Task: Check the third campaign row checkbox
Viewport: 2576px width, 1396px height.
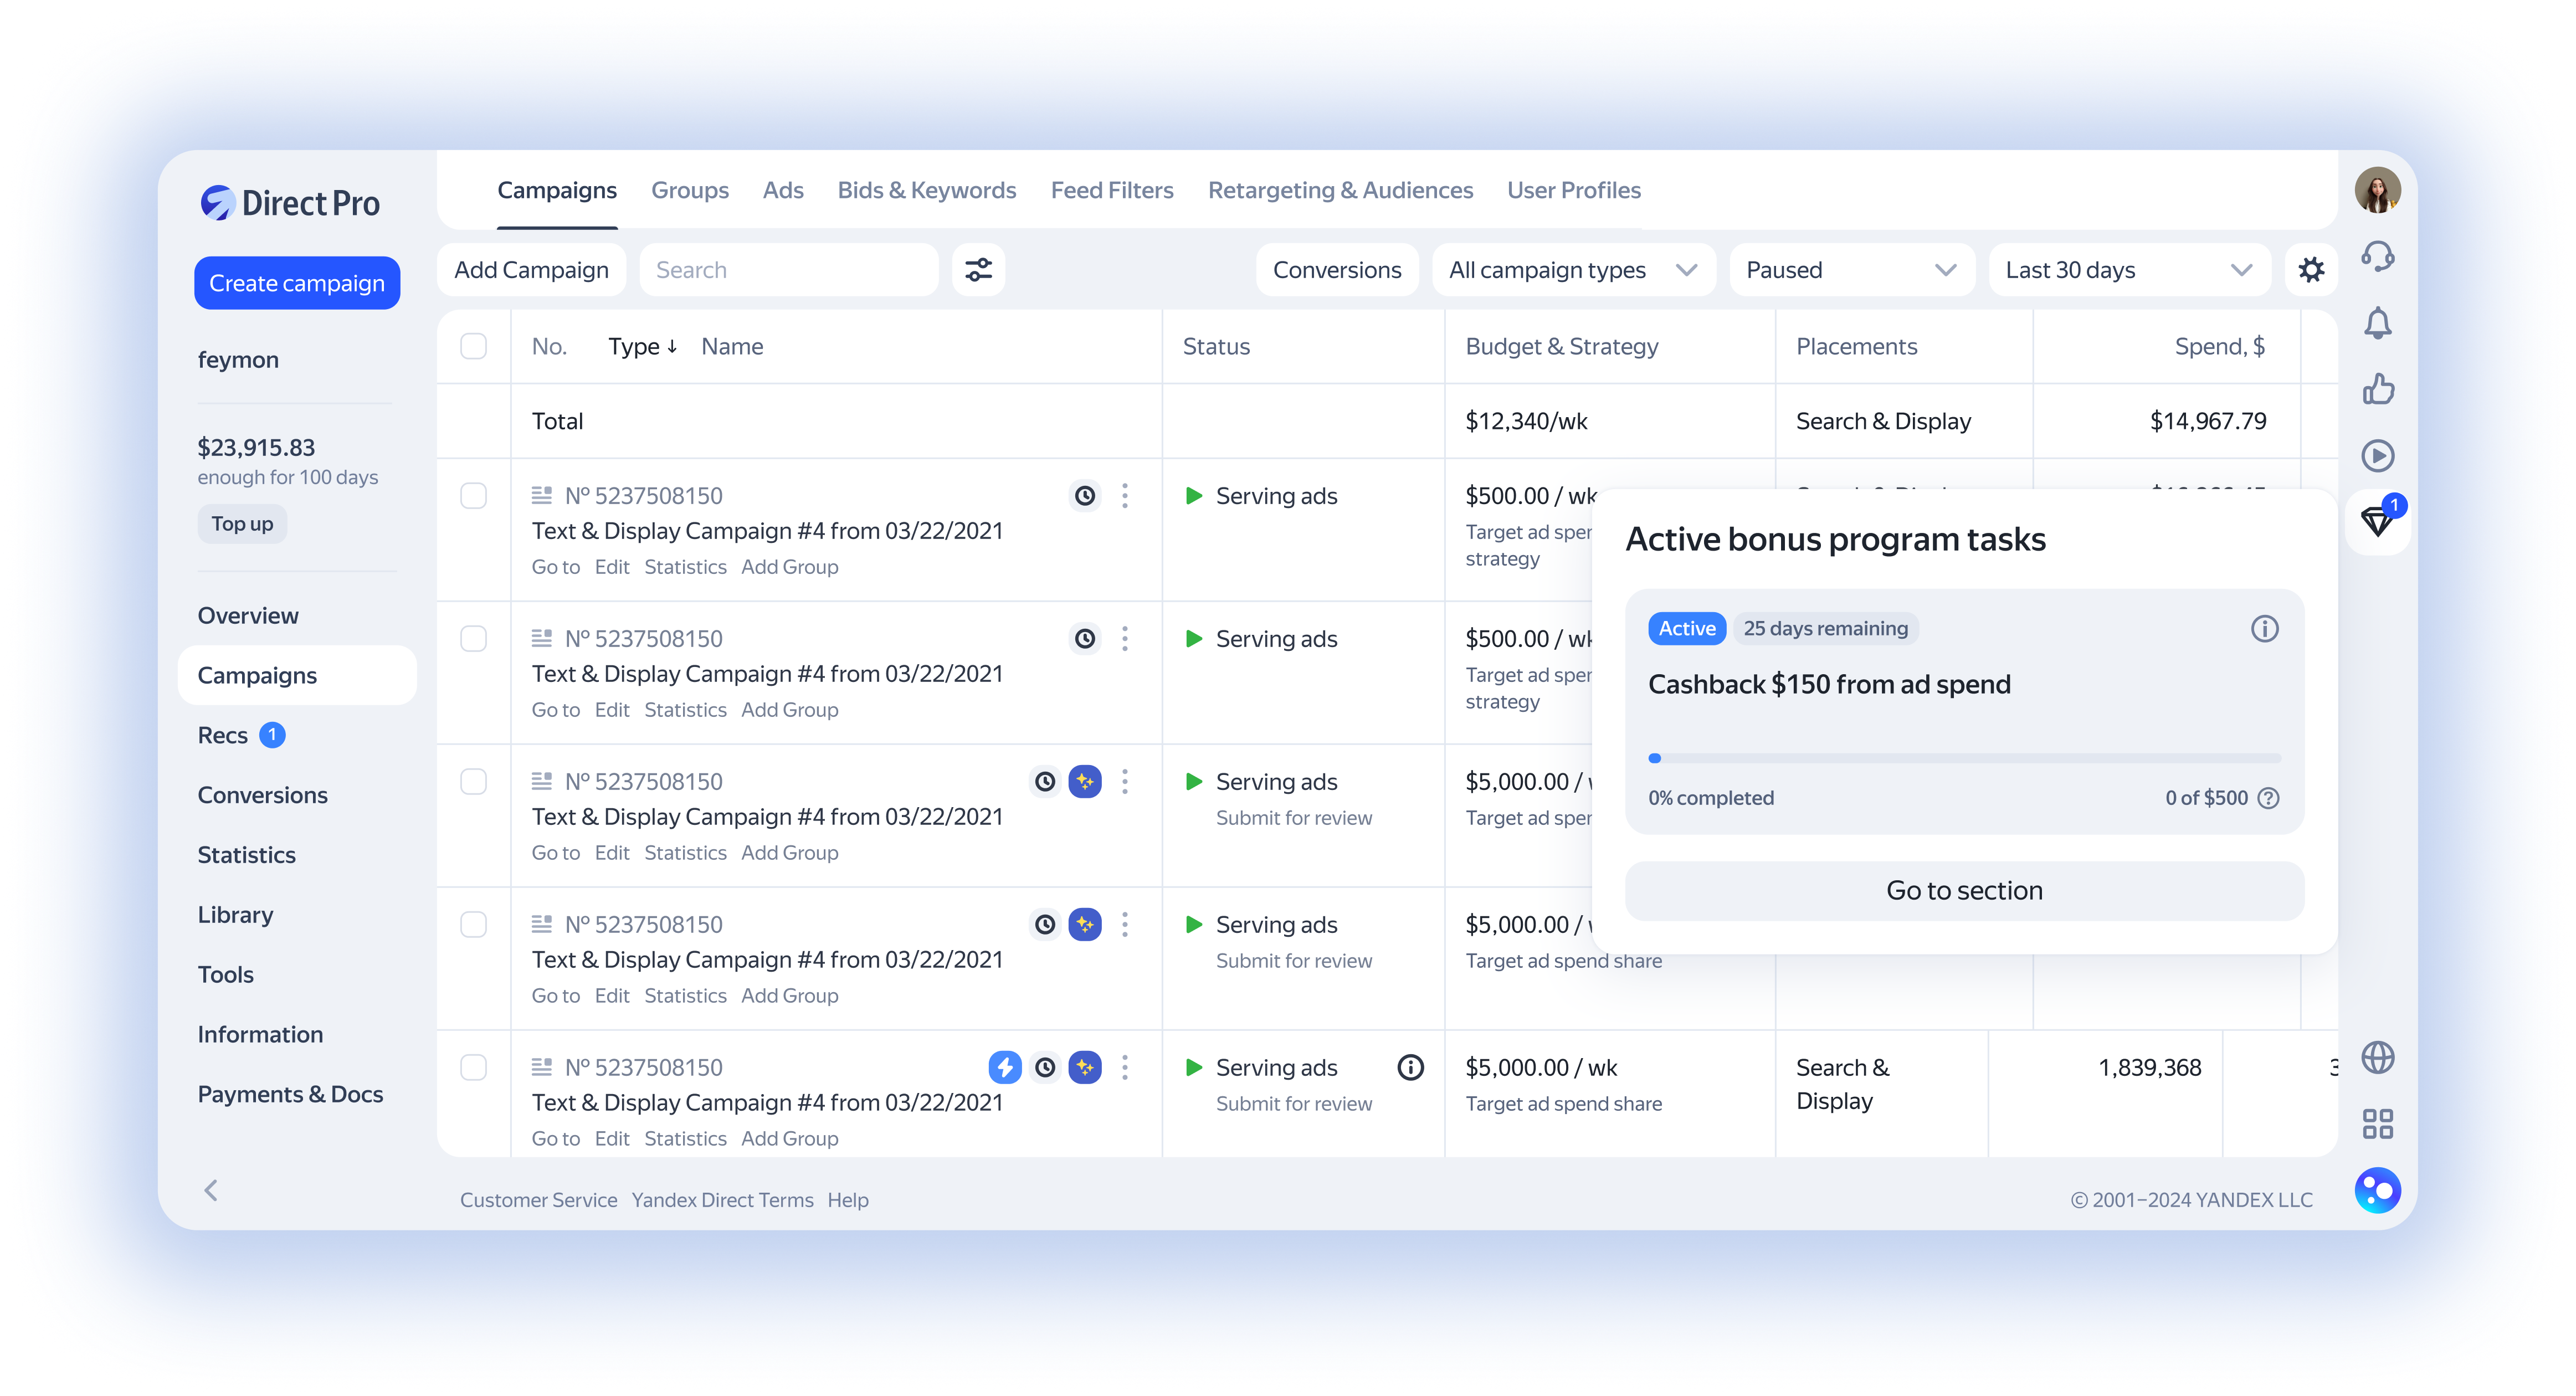Action: [x=473, y=782]
